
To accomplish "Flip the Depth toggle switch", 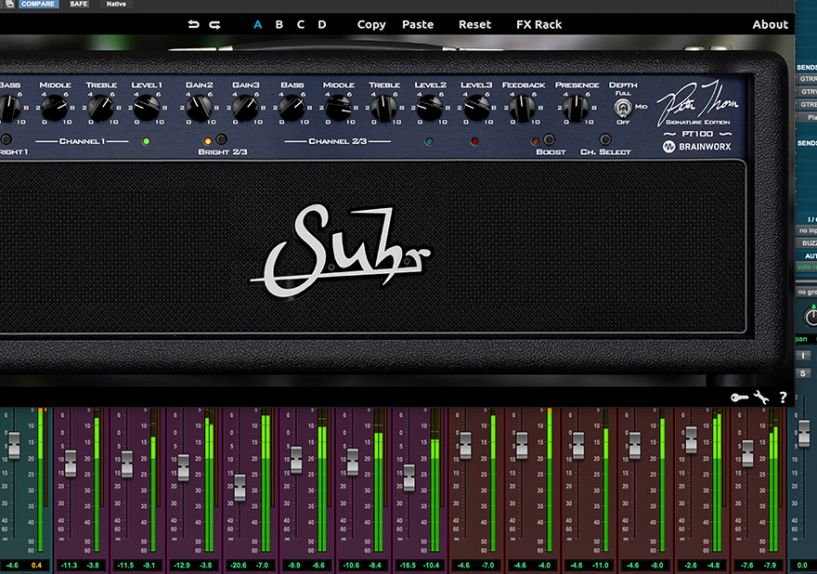I will 623,107.
